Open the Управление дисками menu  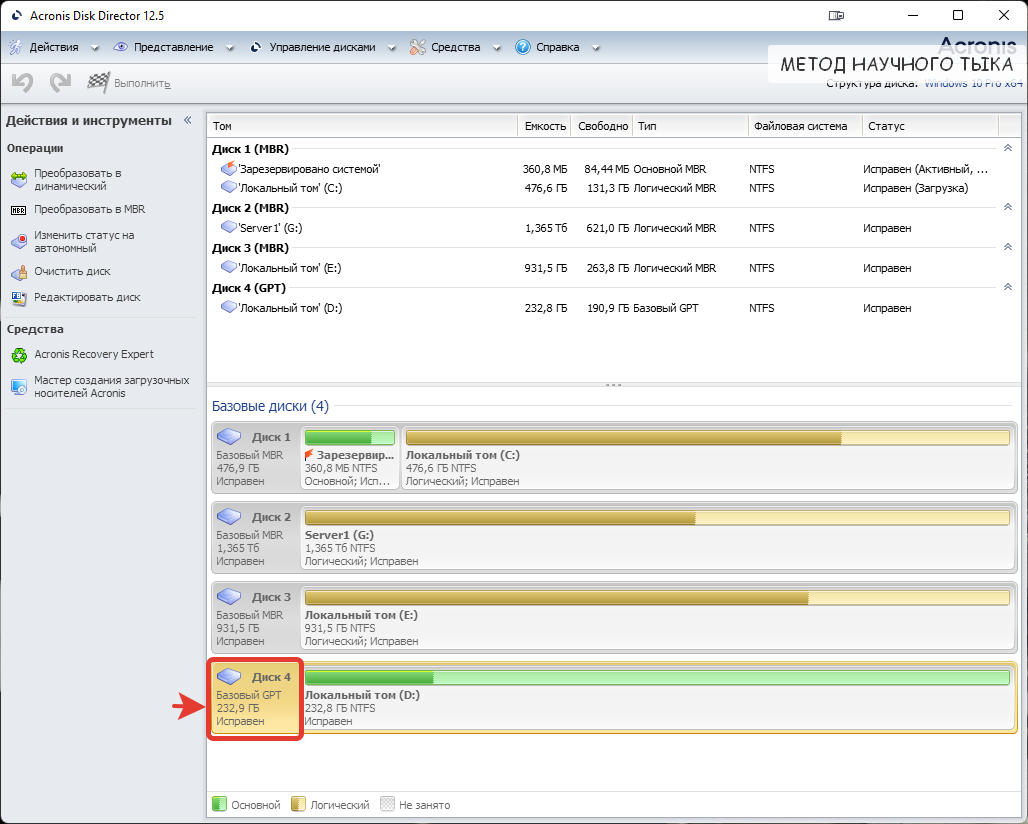[x=323, y=47]
